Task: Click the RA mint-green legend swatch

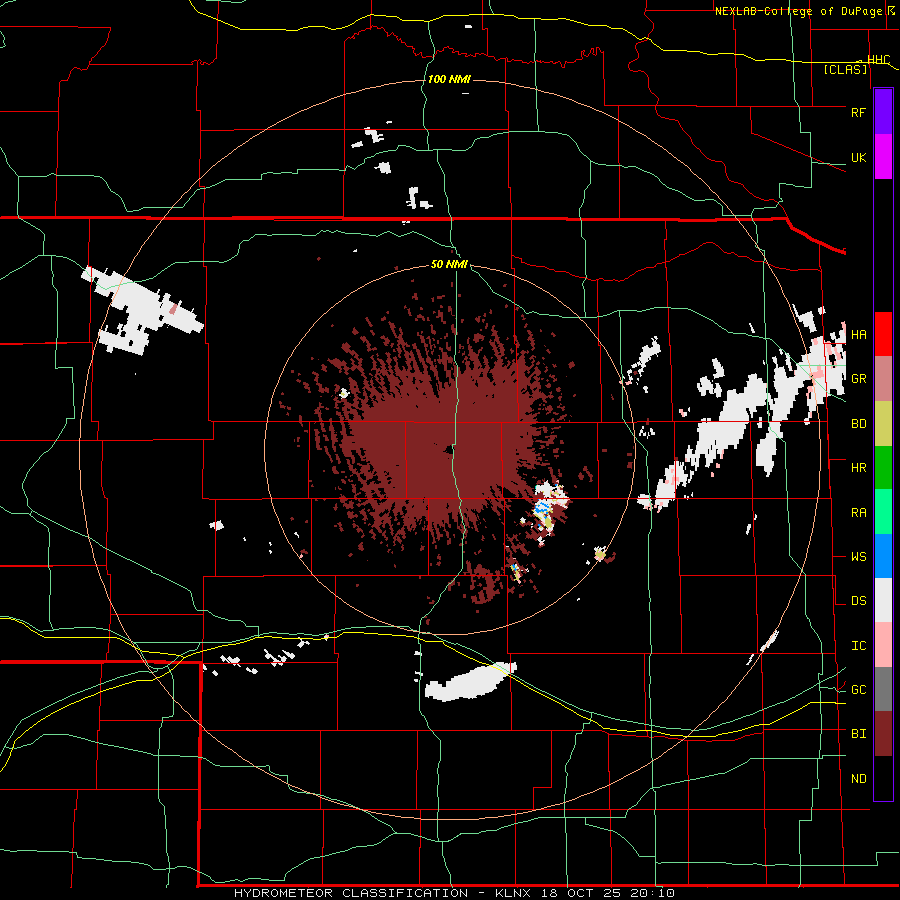Action: 883,512
